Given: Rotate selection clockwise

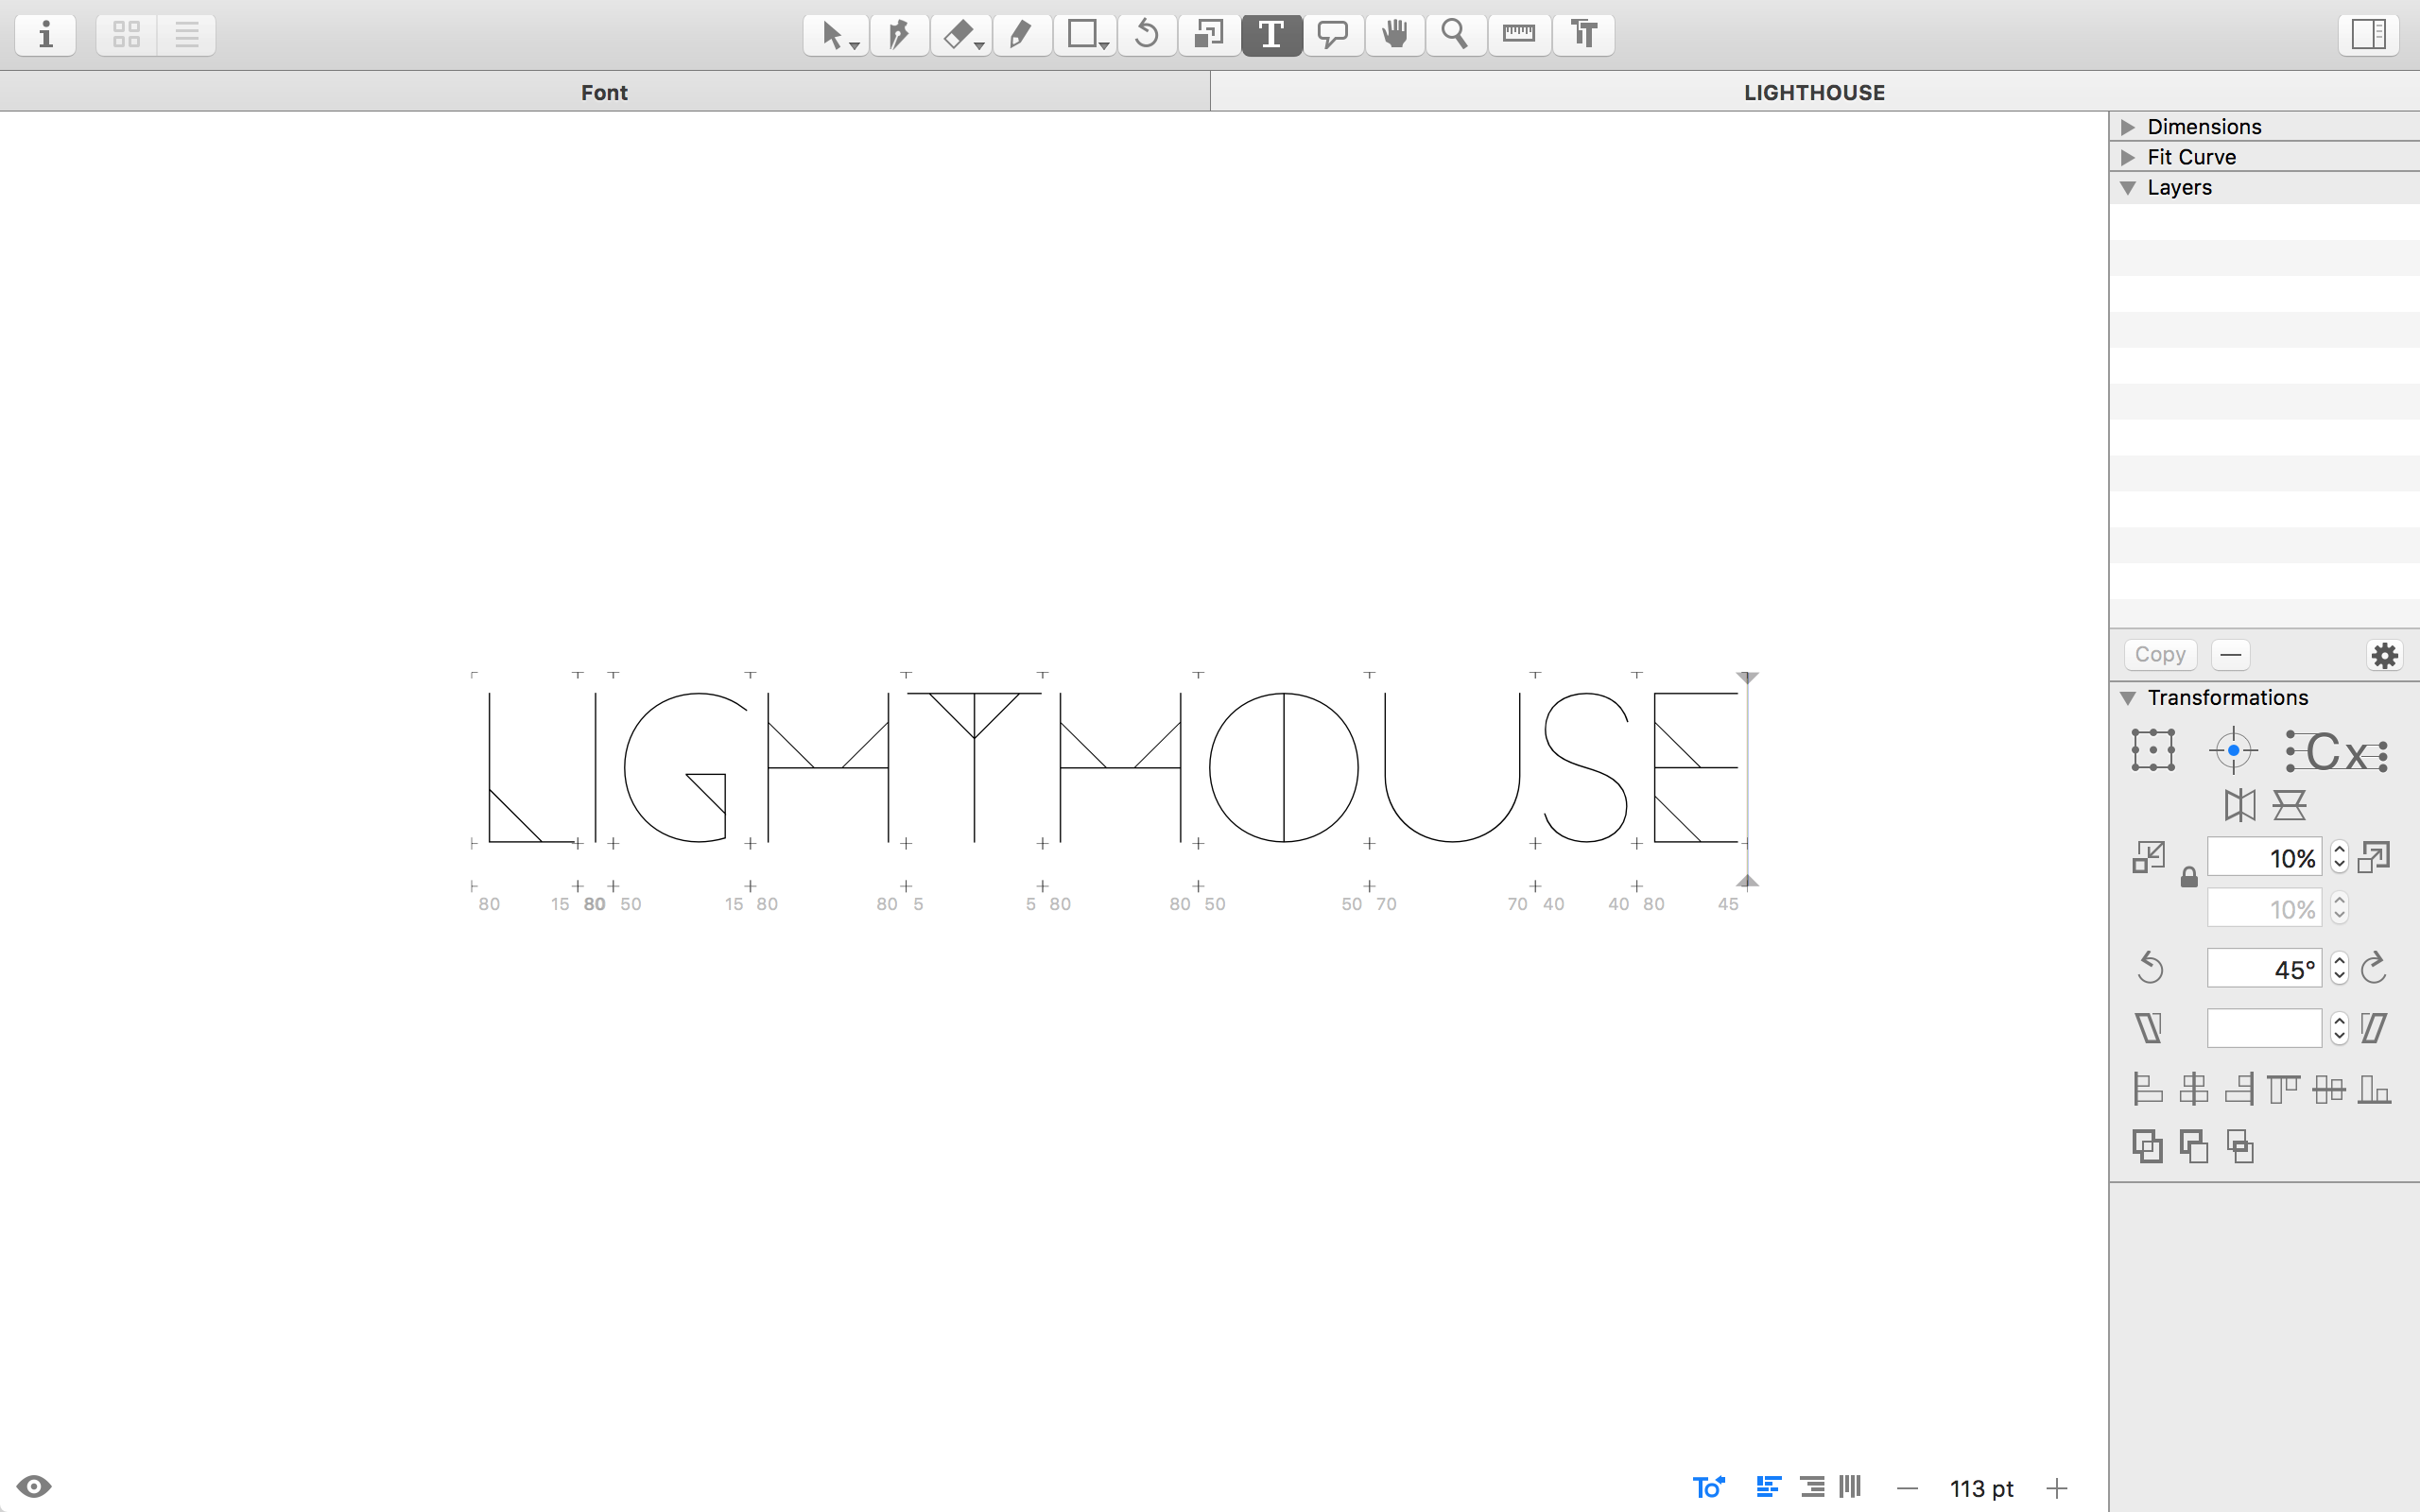Looking at the screenshot, I should click(2374, 968).
